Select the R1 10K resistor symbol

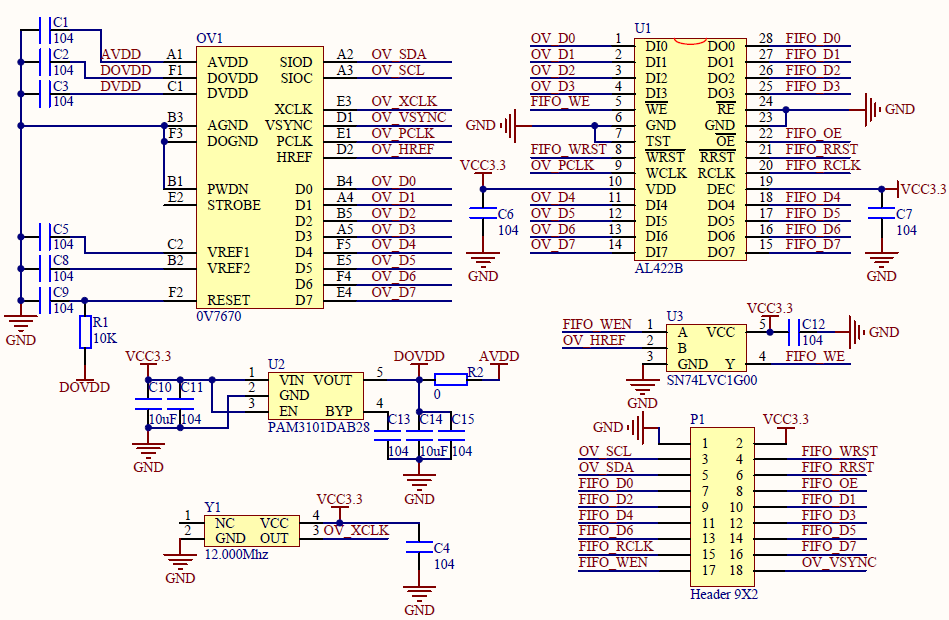85,333
